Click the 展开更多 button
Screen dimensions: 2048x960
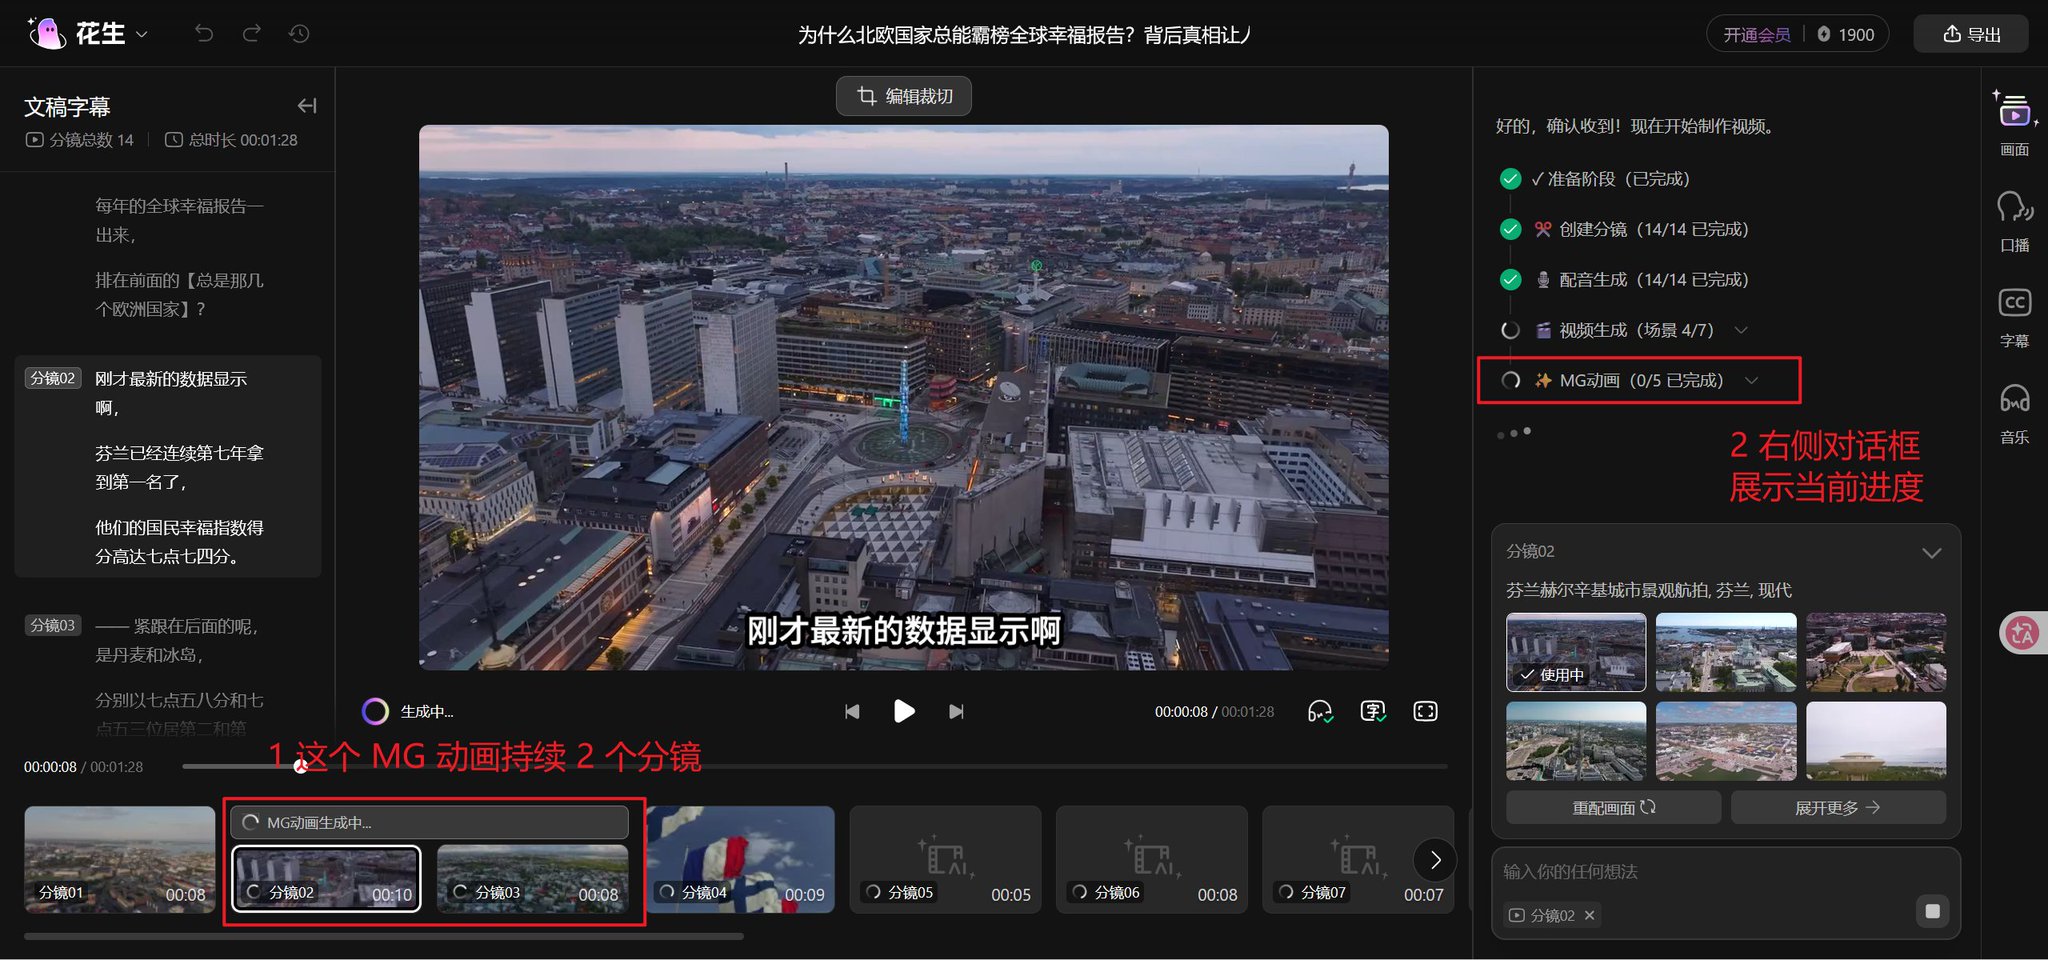coord(1838,807)
